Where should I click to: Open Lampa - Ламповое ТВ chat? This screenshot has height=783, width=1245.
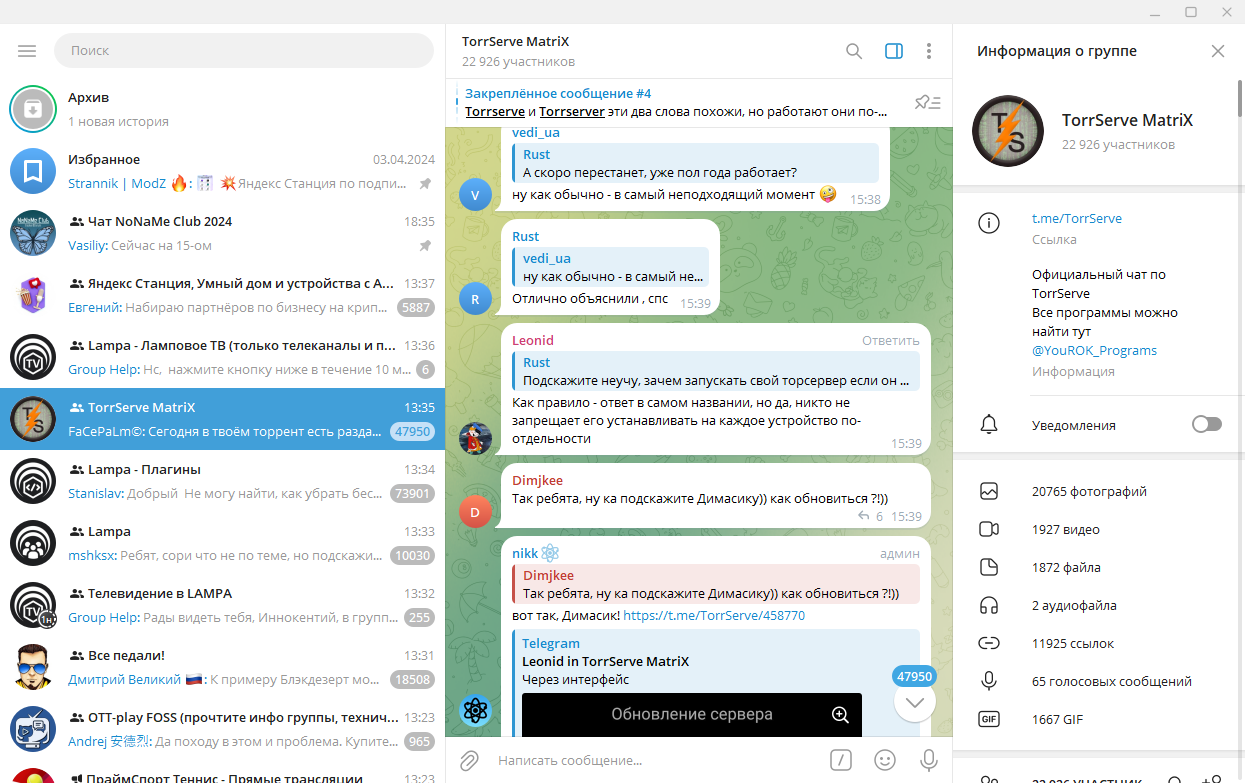[222, 357]
